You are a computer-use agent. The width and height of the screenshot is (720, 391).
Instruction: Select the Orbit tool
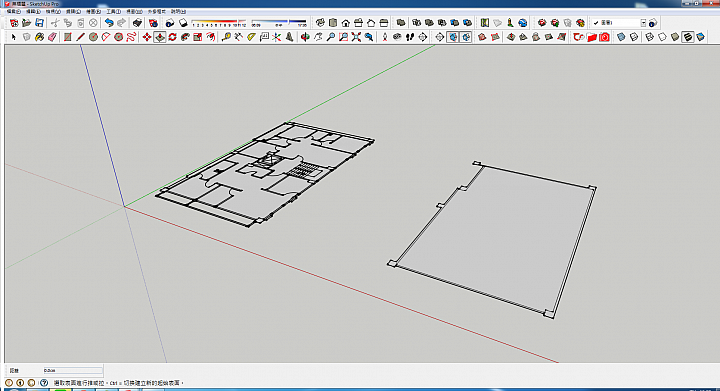305,37
